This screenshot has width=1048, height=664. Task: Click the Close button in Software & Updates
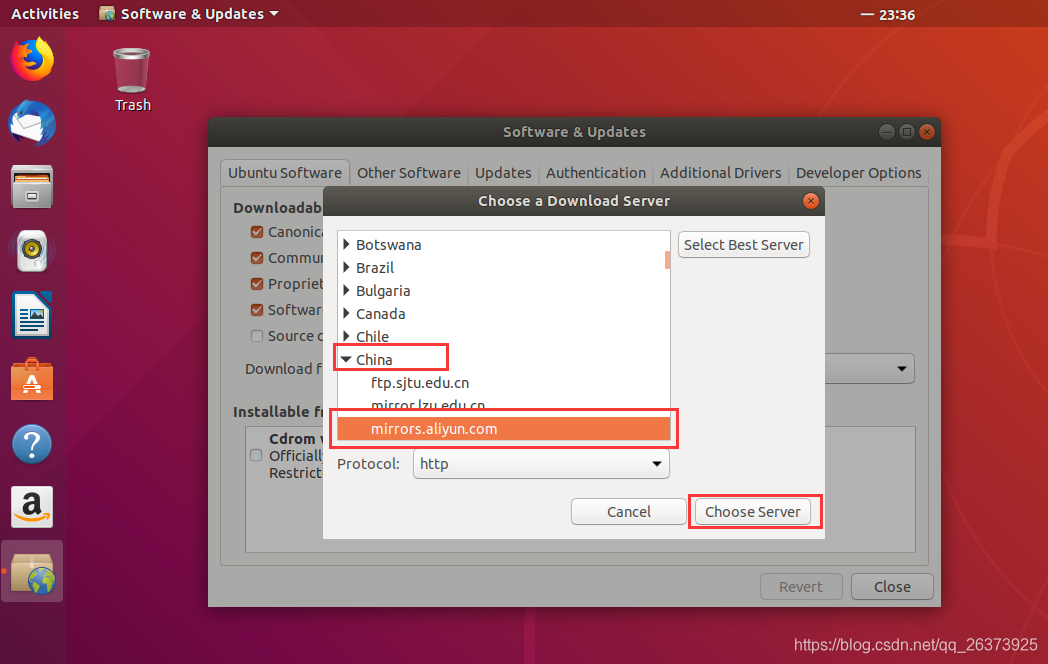point(892,586)
